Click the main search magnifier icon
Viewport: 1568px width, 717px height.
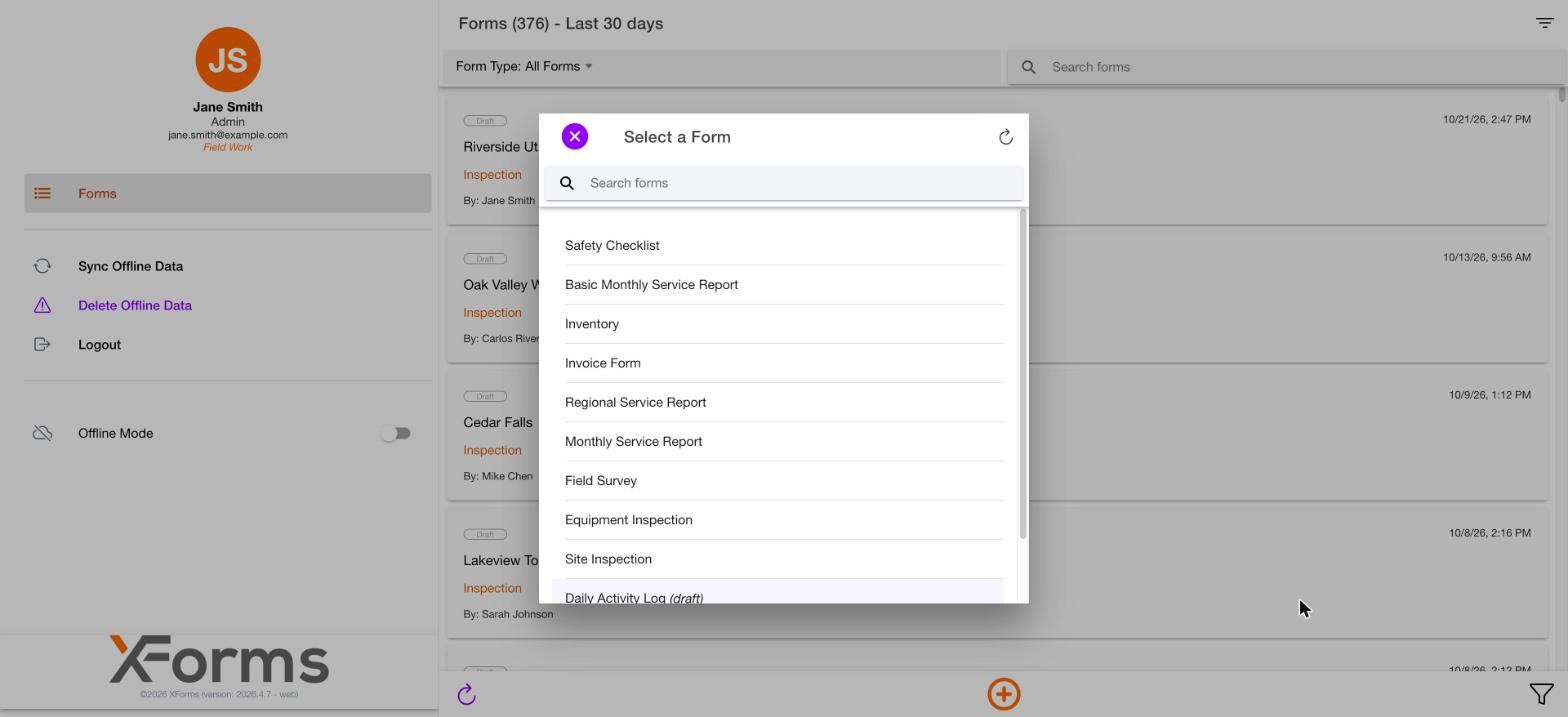(1028, 67)
